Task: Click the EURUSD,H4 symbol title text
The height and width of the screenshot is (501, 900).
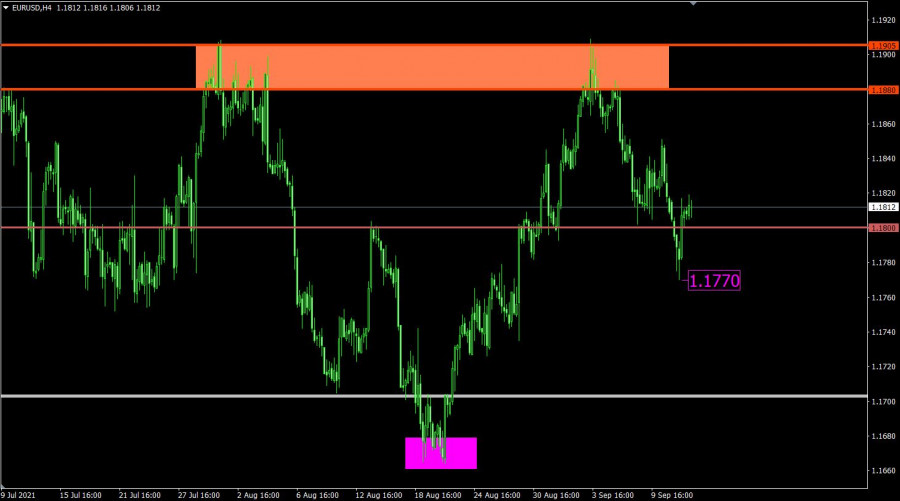Action: pyautogui.click(x=40, y=8)
